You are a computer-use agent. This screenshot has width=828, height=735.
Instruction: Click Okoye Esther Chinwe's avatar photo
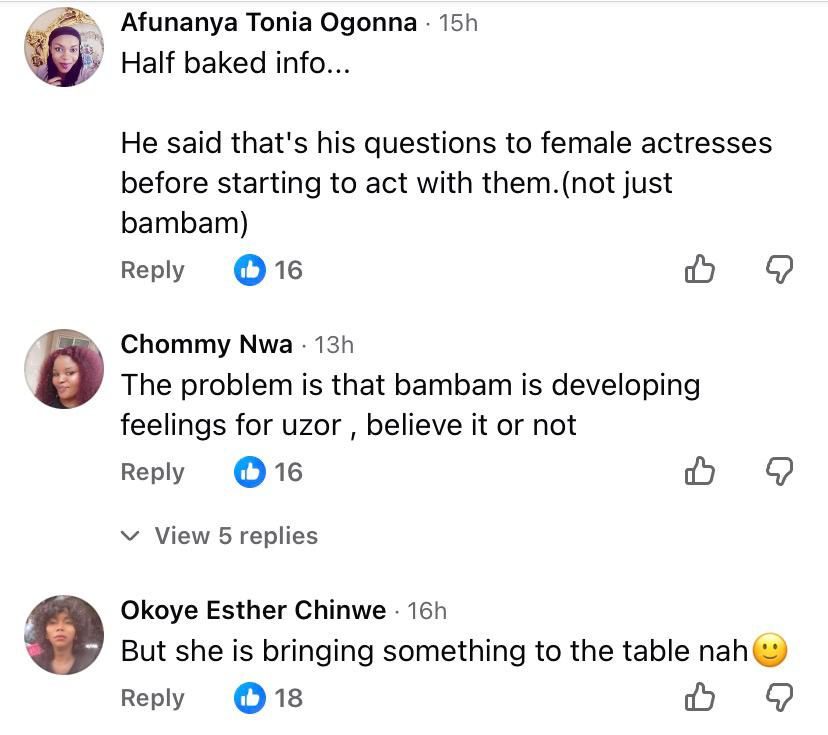pyautogui.click(x=63, y=635)
